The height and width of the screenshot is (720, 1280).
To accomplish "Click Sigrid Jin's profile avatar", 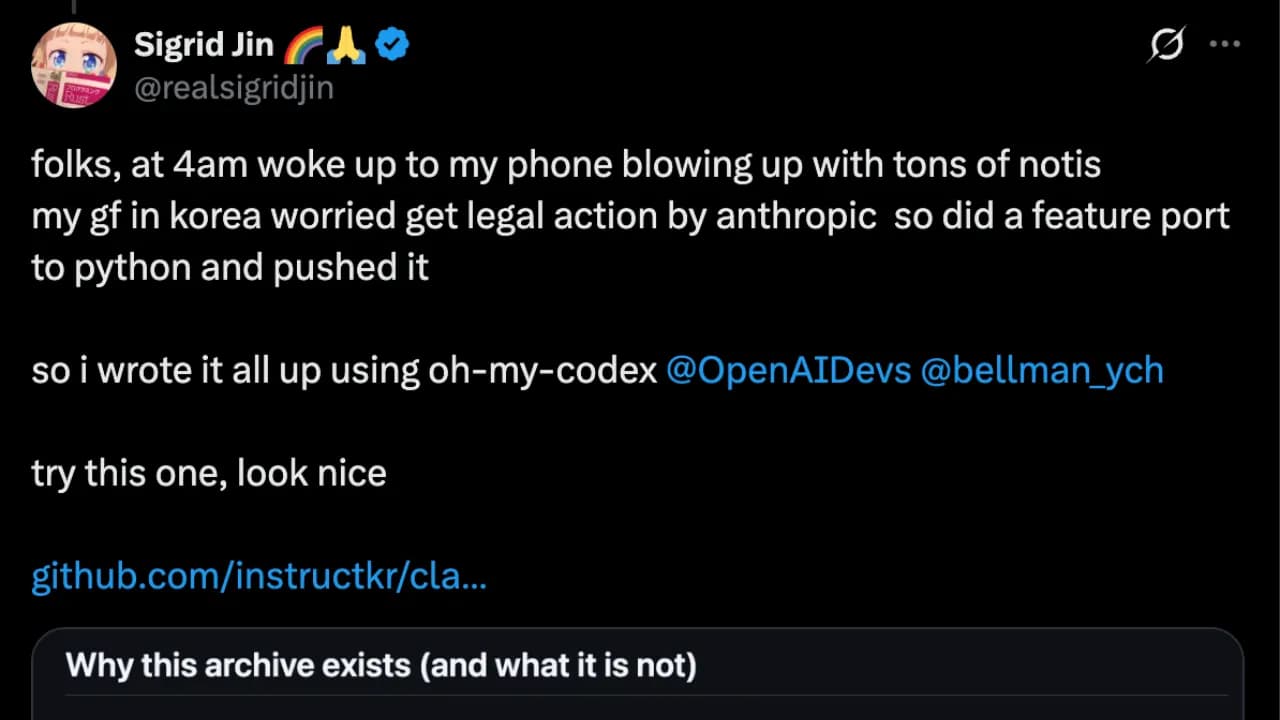I will (x=74, y=64).
